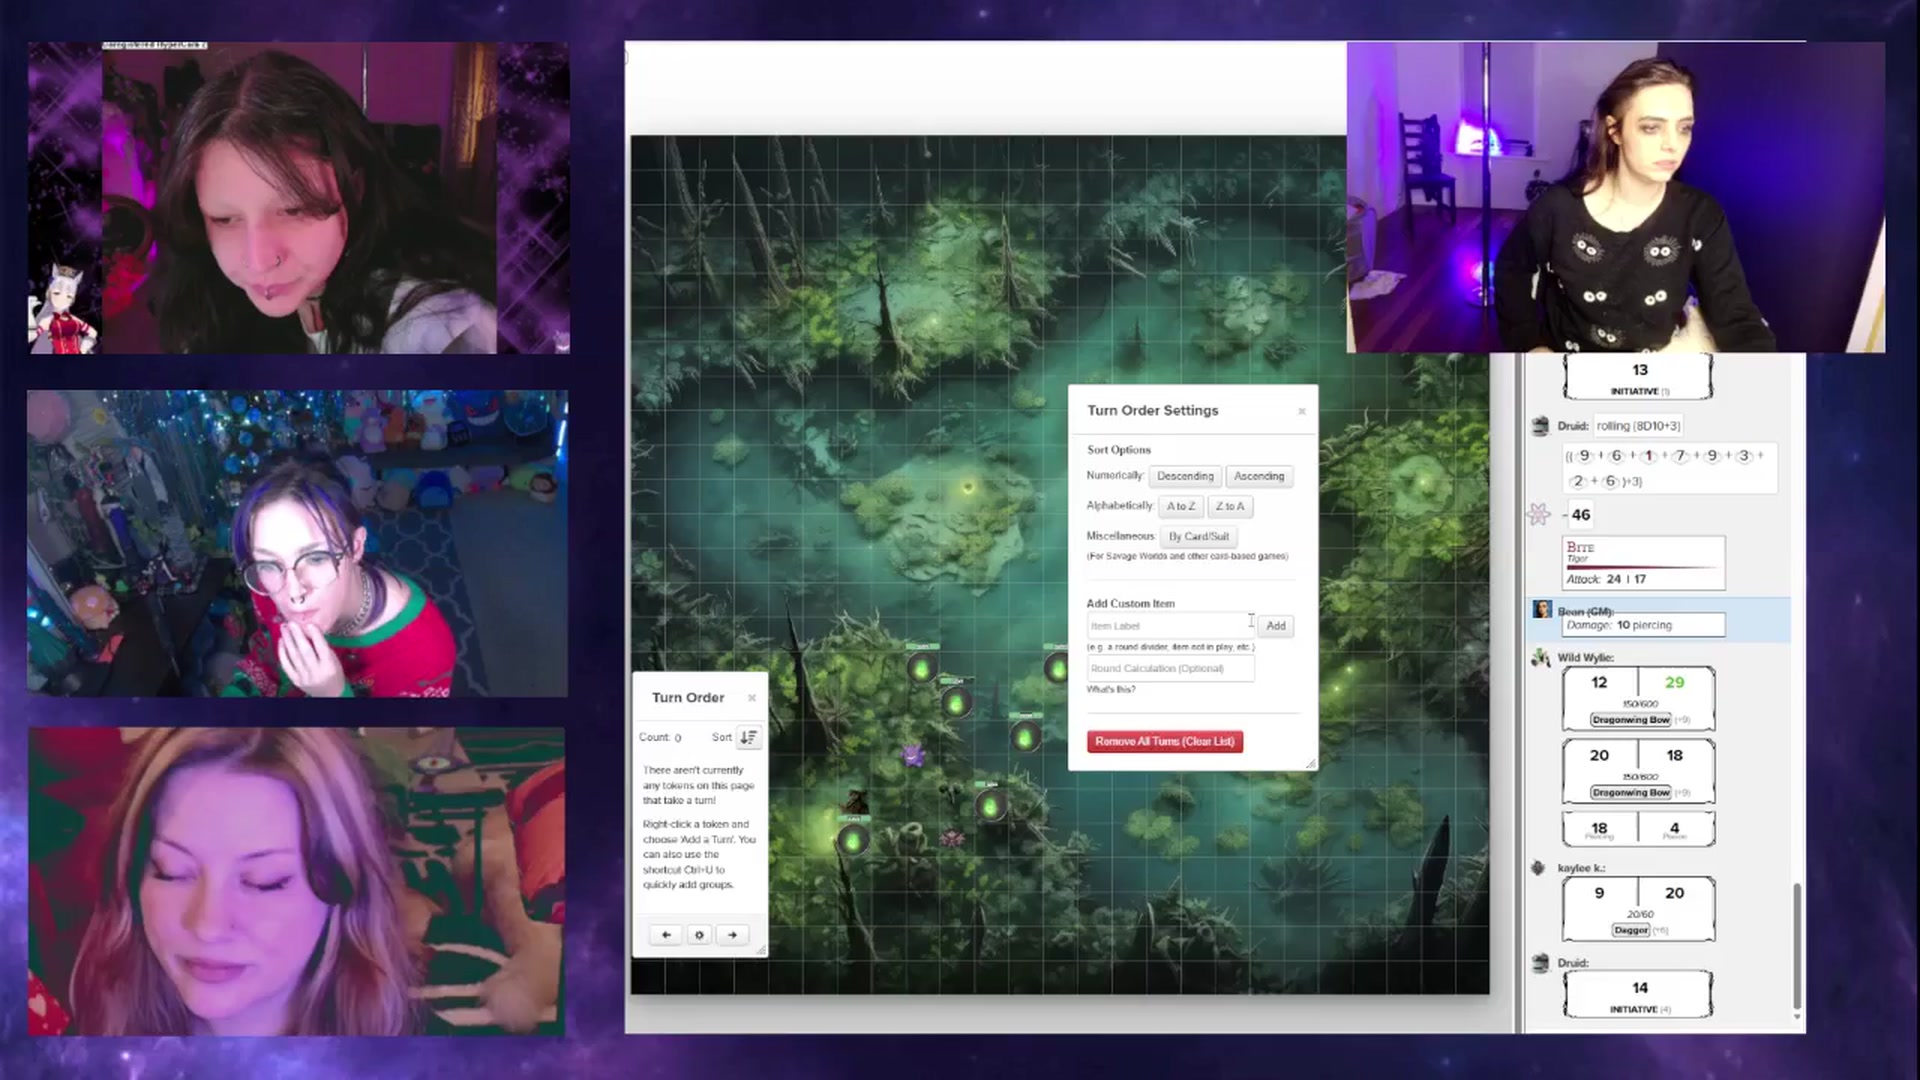The width and height of the screenshot is (1920, 1080).
Task: Click the 13 INITIATIVE roll card
Action: click(x=1639, y=376)
